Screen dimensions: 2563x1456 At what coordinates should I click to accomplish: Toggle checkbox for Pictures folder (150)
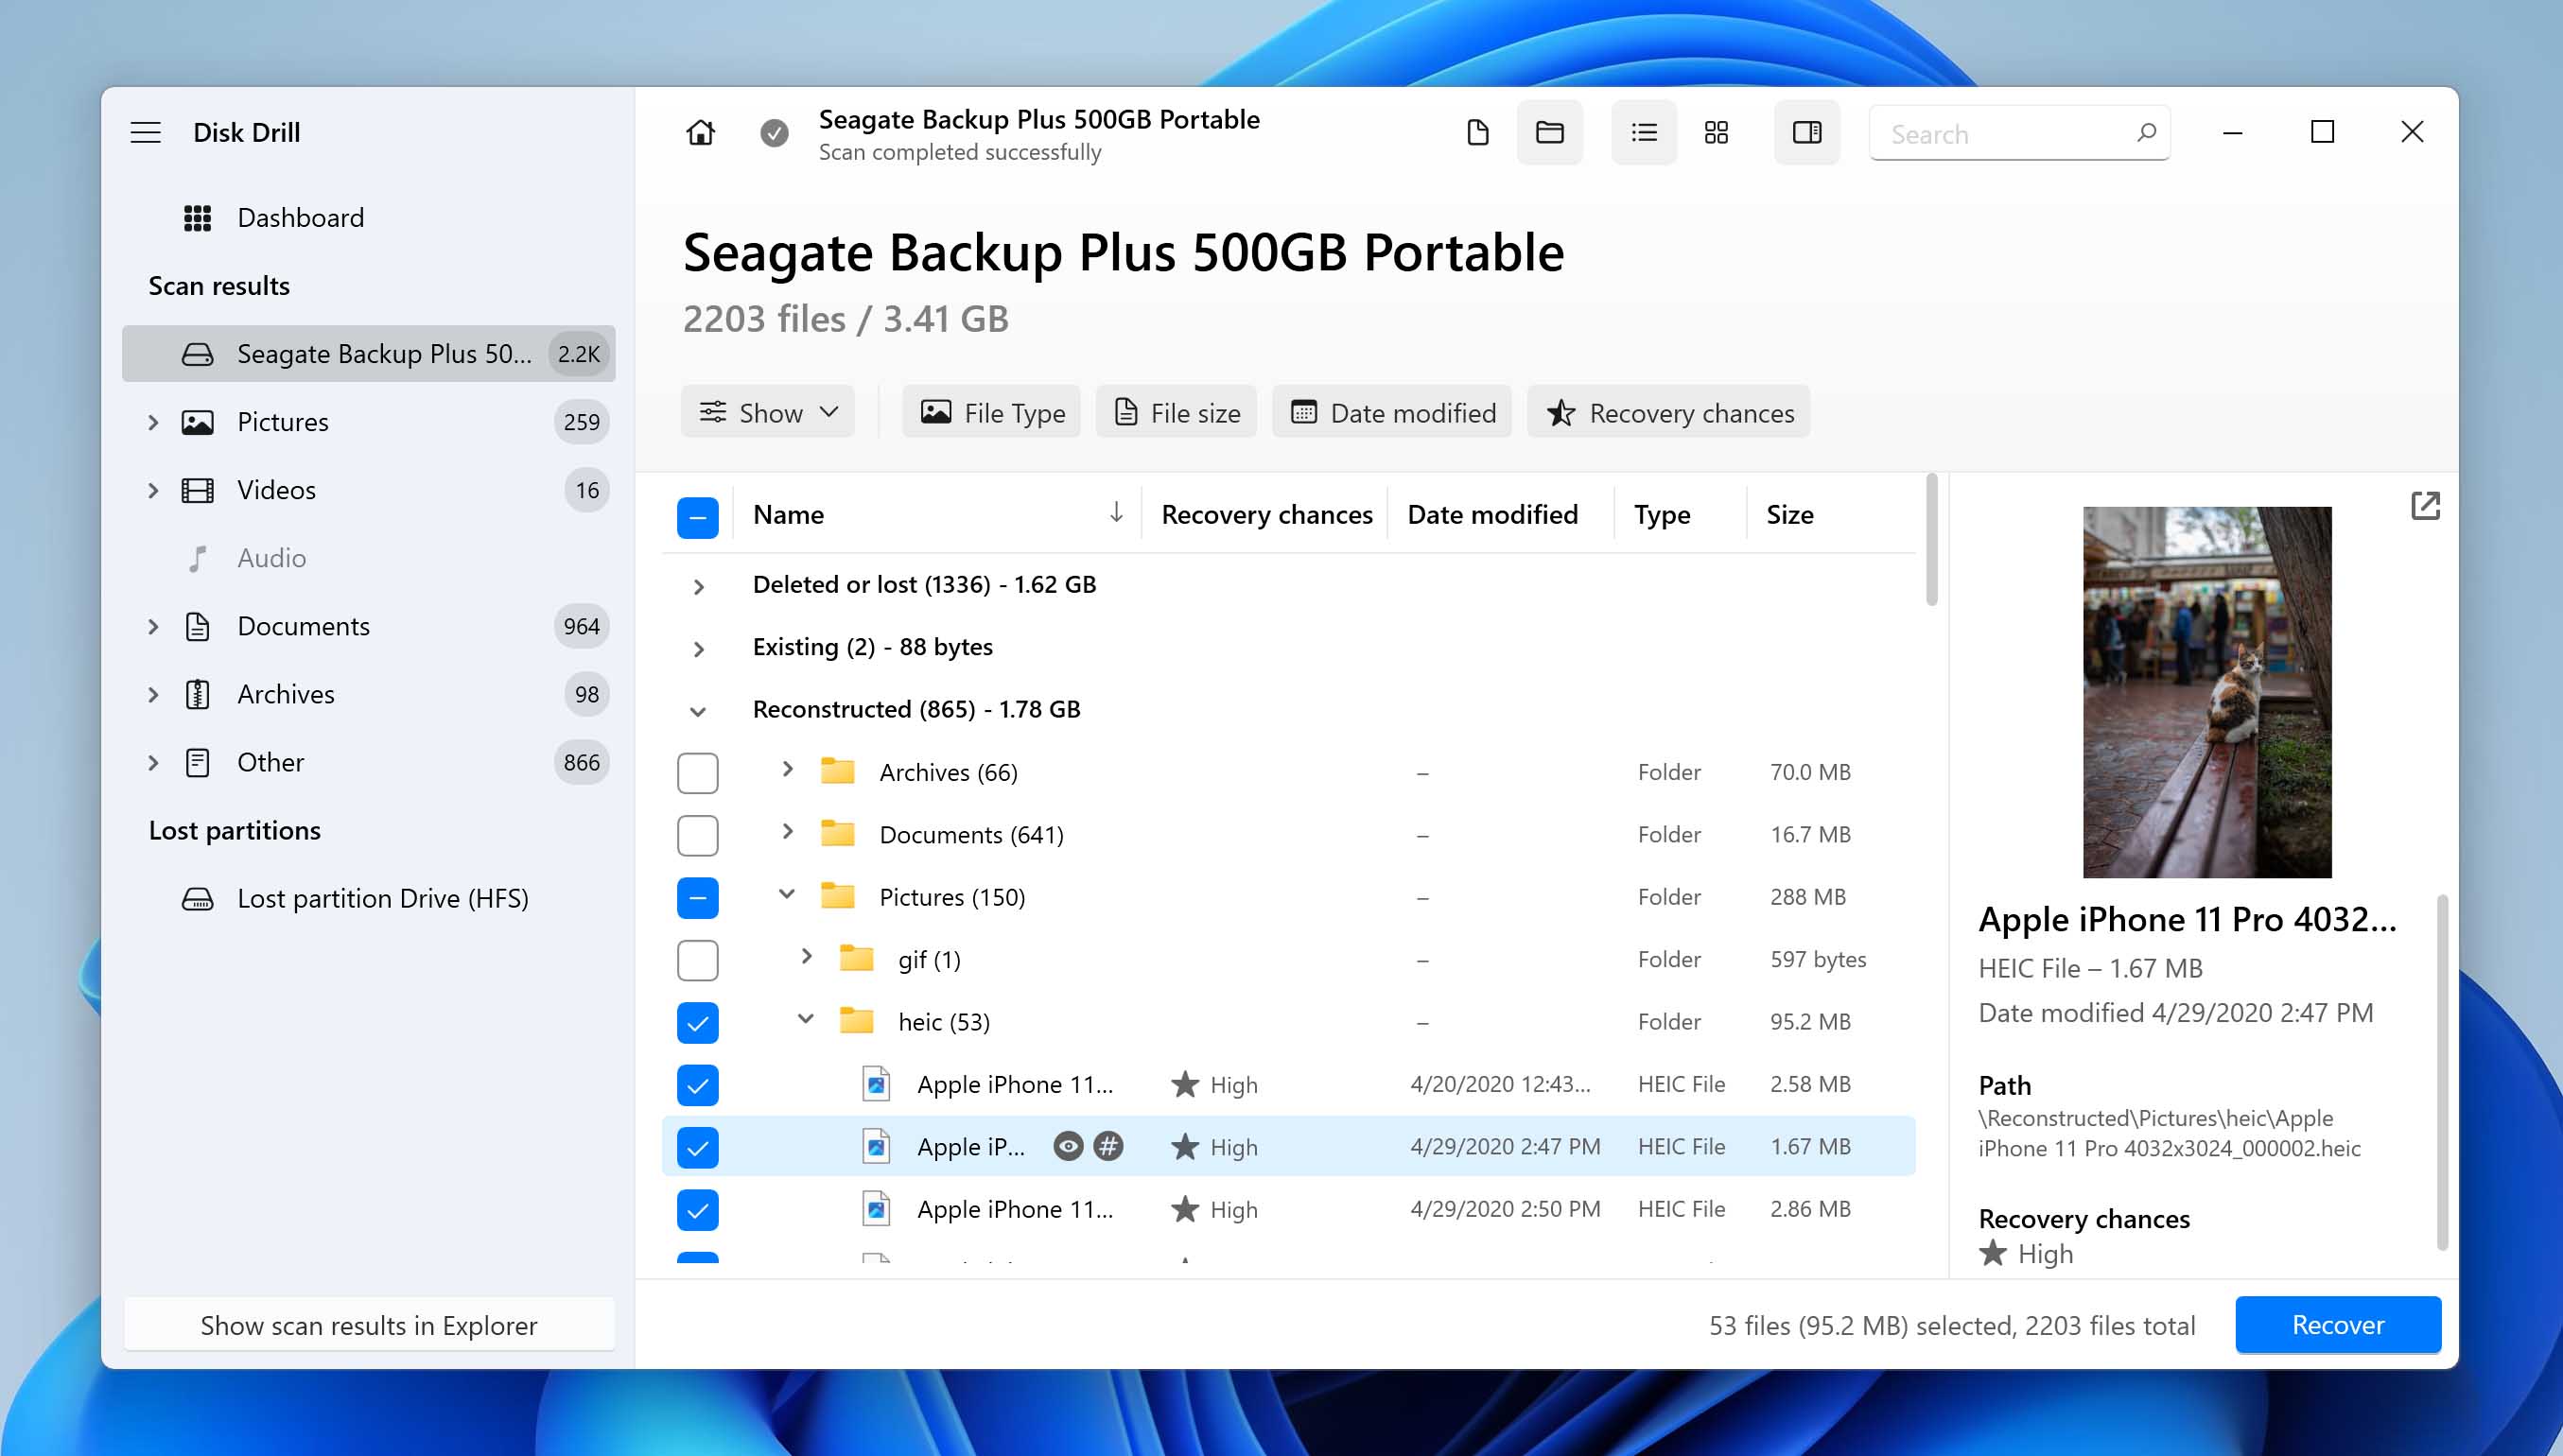tap(697, 896)
